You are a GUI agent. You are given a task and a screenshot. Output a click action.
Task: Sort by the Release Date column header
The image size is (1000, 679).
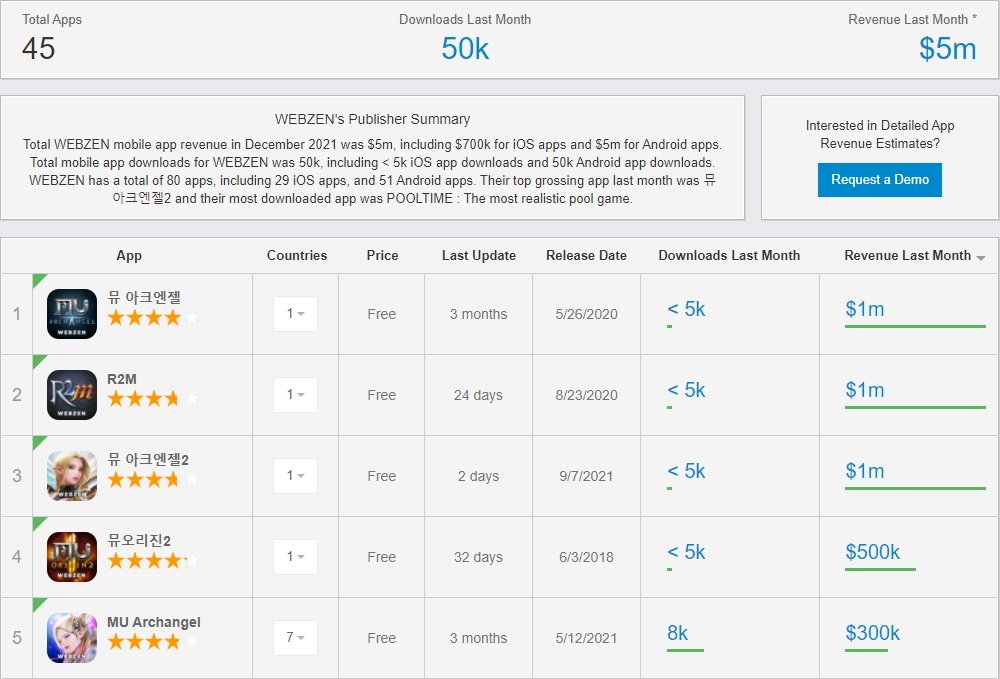click(586, 256)
